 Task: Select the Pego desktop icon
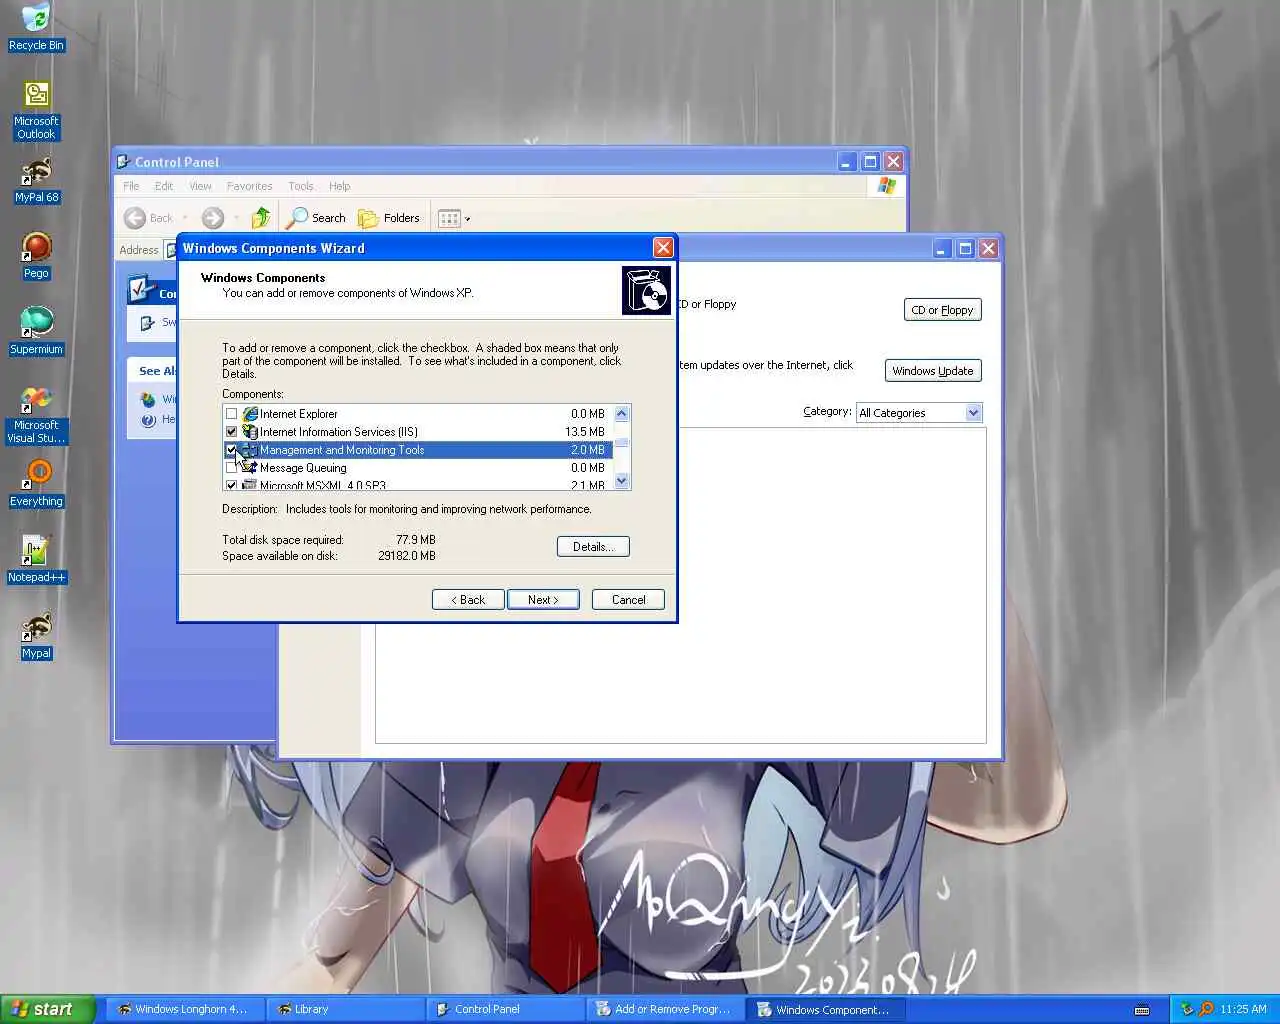coord(36,256)
